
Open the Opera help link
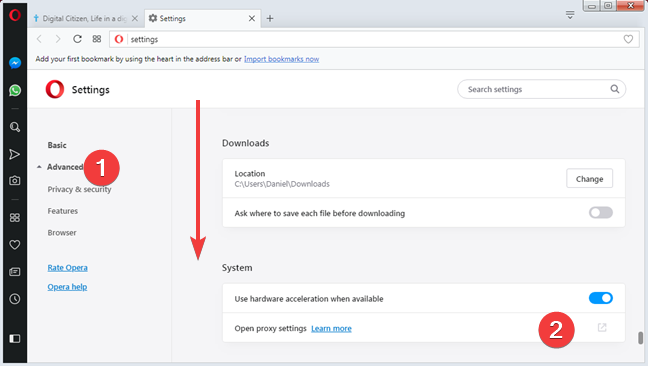pos(67,287)
